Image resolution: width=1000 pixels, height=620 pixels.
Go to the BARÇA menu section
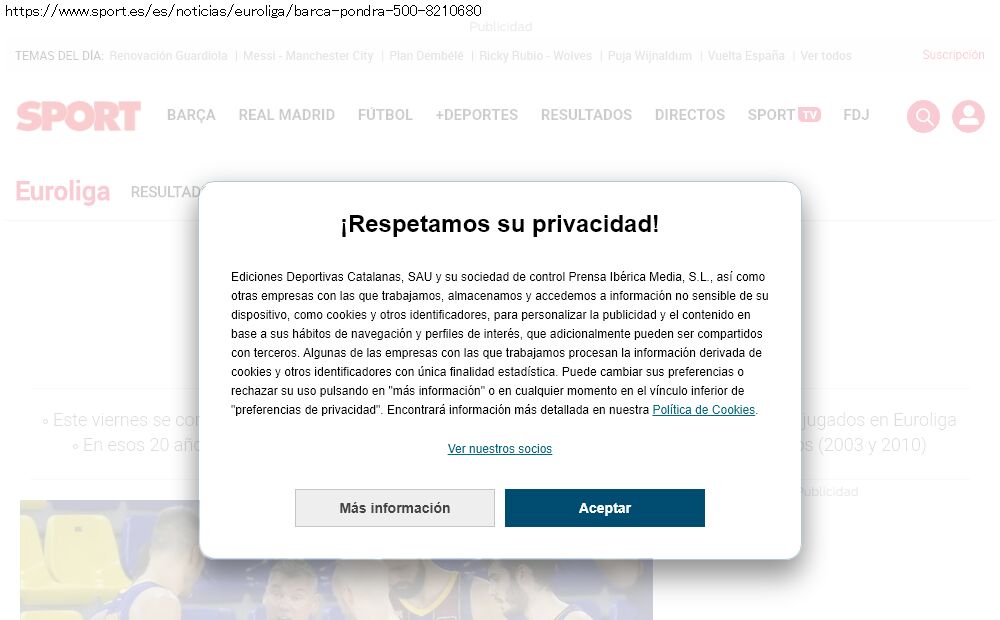pyautogui.click(x=191, y=115)
